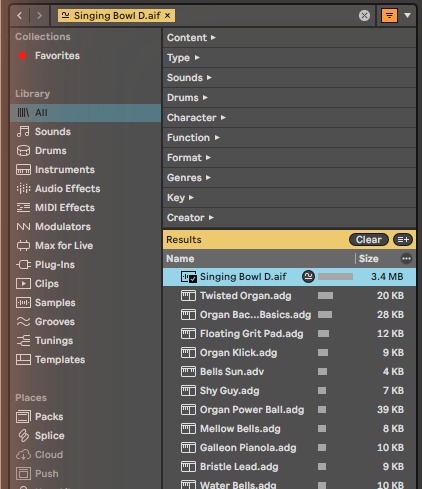Click the Bells Sun.adv preset icon
Viewport: 422px width, 489px height.
click(188, 372)
